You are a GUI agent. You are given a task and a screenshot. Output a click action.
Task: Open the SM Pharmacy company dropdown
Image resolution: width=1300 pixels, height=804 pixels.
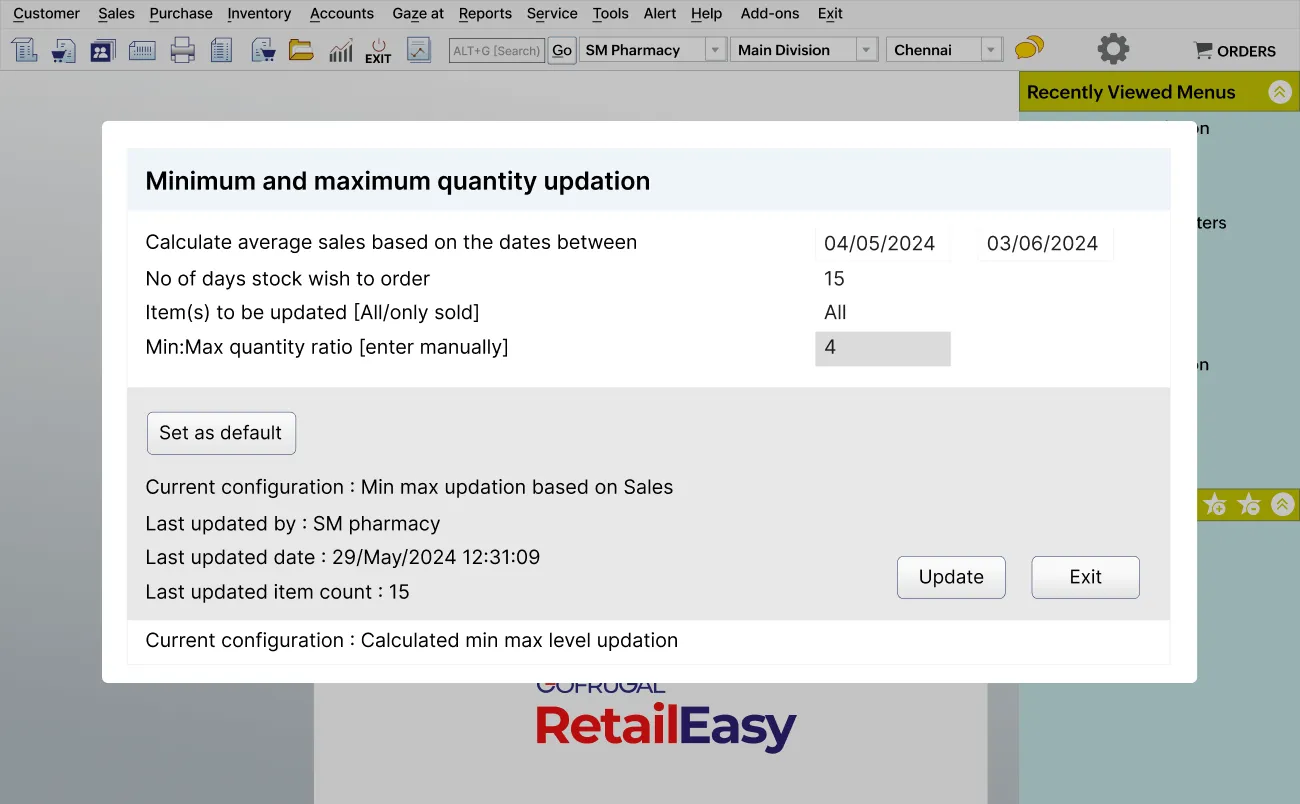click(x=715, y=49)
